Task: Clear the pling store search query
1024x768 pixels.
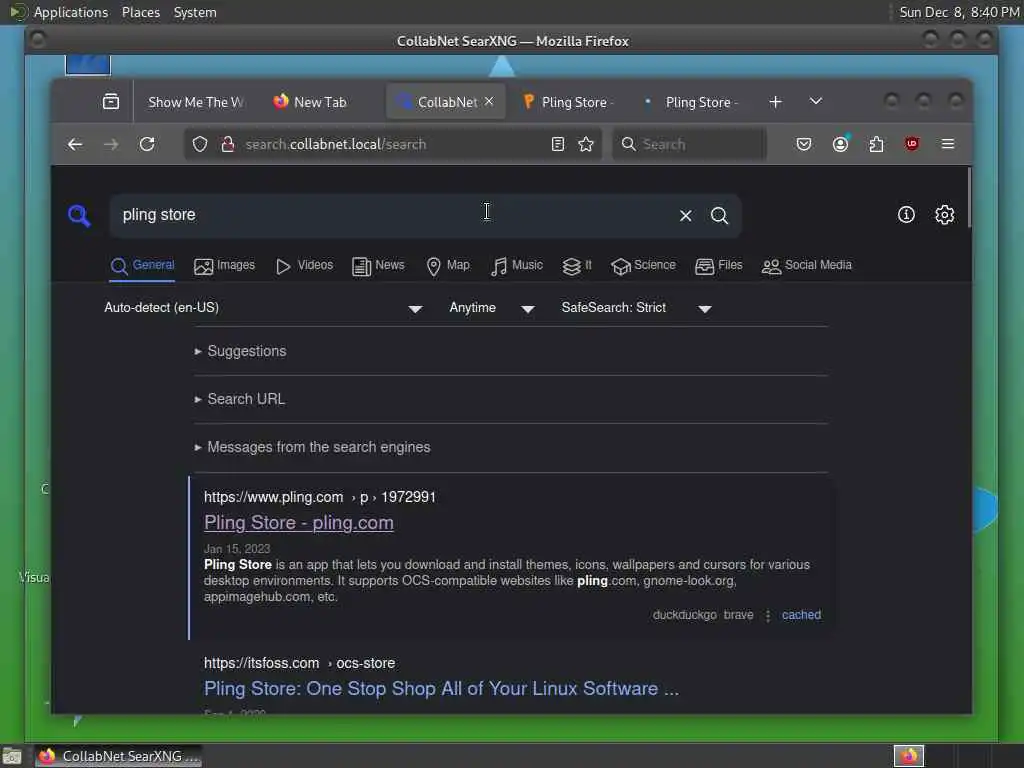Action: tap(686, 216)
